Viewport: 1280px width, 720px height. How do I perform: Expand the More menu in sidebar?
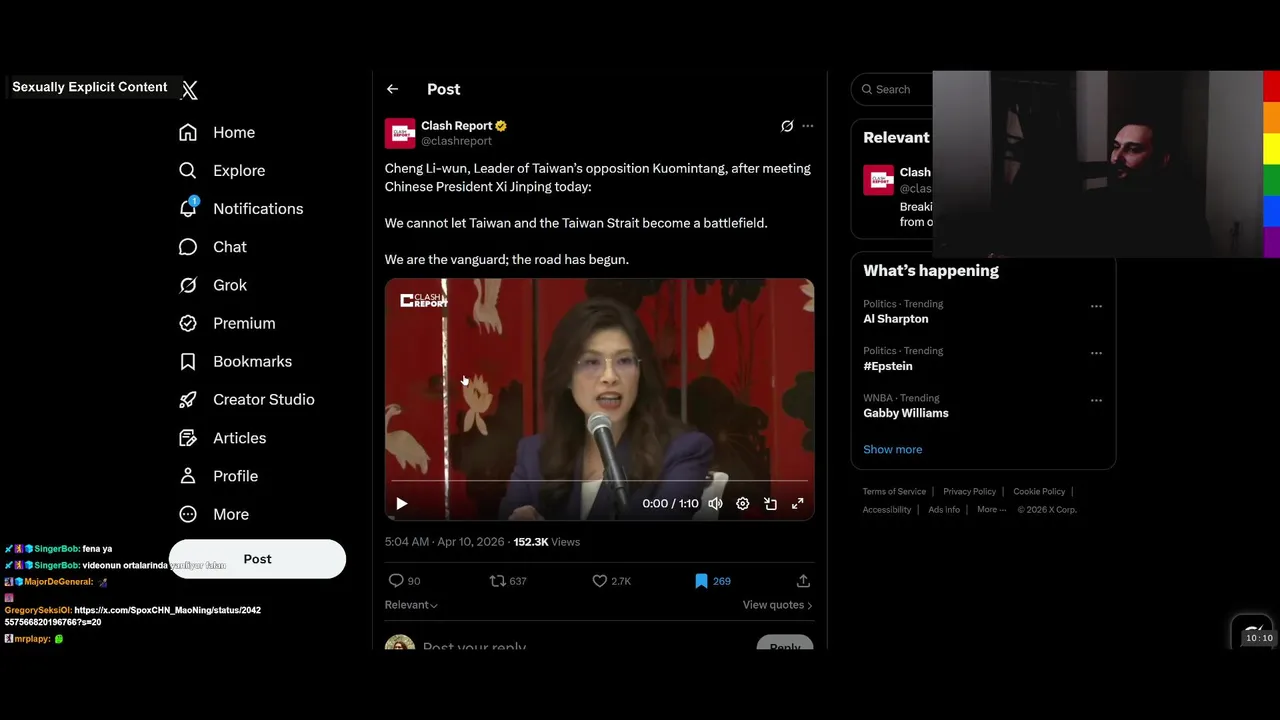tap(214, 514)
